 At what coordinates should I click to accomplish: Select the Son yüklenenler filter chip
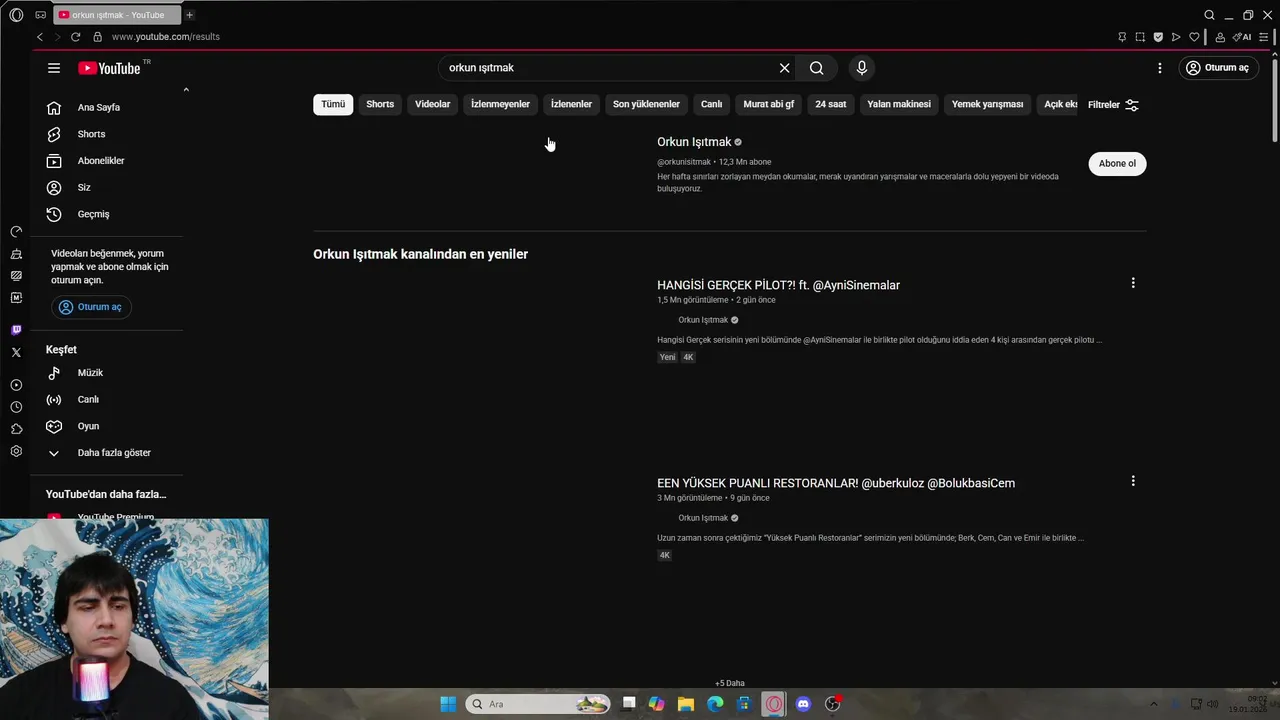click(646, 104)
